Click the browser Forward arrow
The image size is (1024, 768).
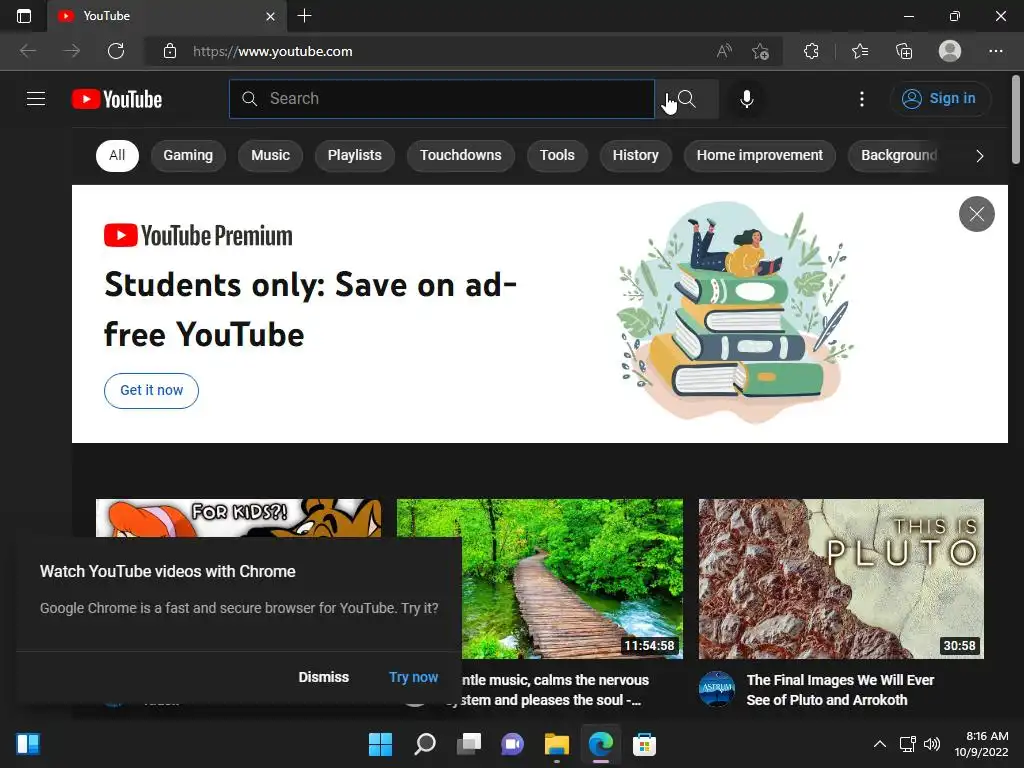pos(72,51)
